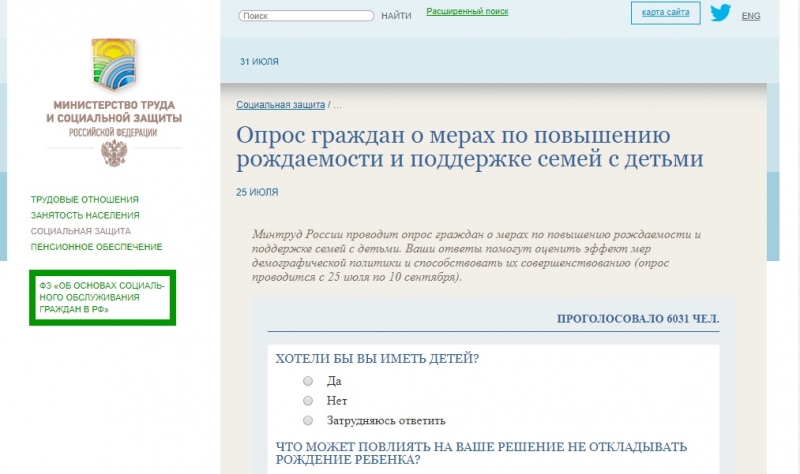The width and height of the screenshot is (800, 474).
Task: Go to "Занятость населения" menu item
Action: 85,215
